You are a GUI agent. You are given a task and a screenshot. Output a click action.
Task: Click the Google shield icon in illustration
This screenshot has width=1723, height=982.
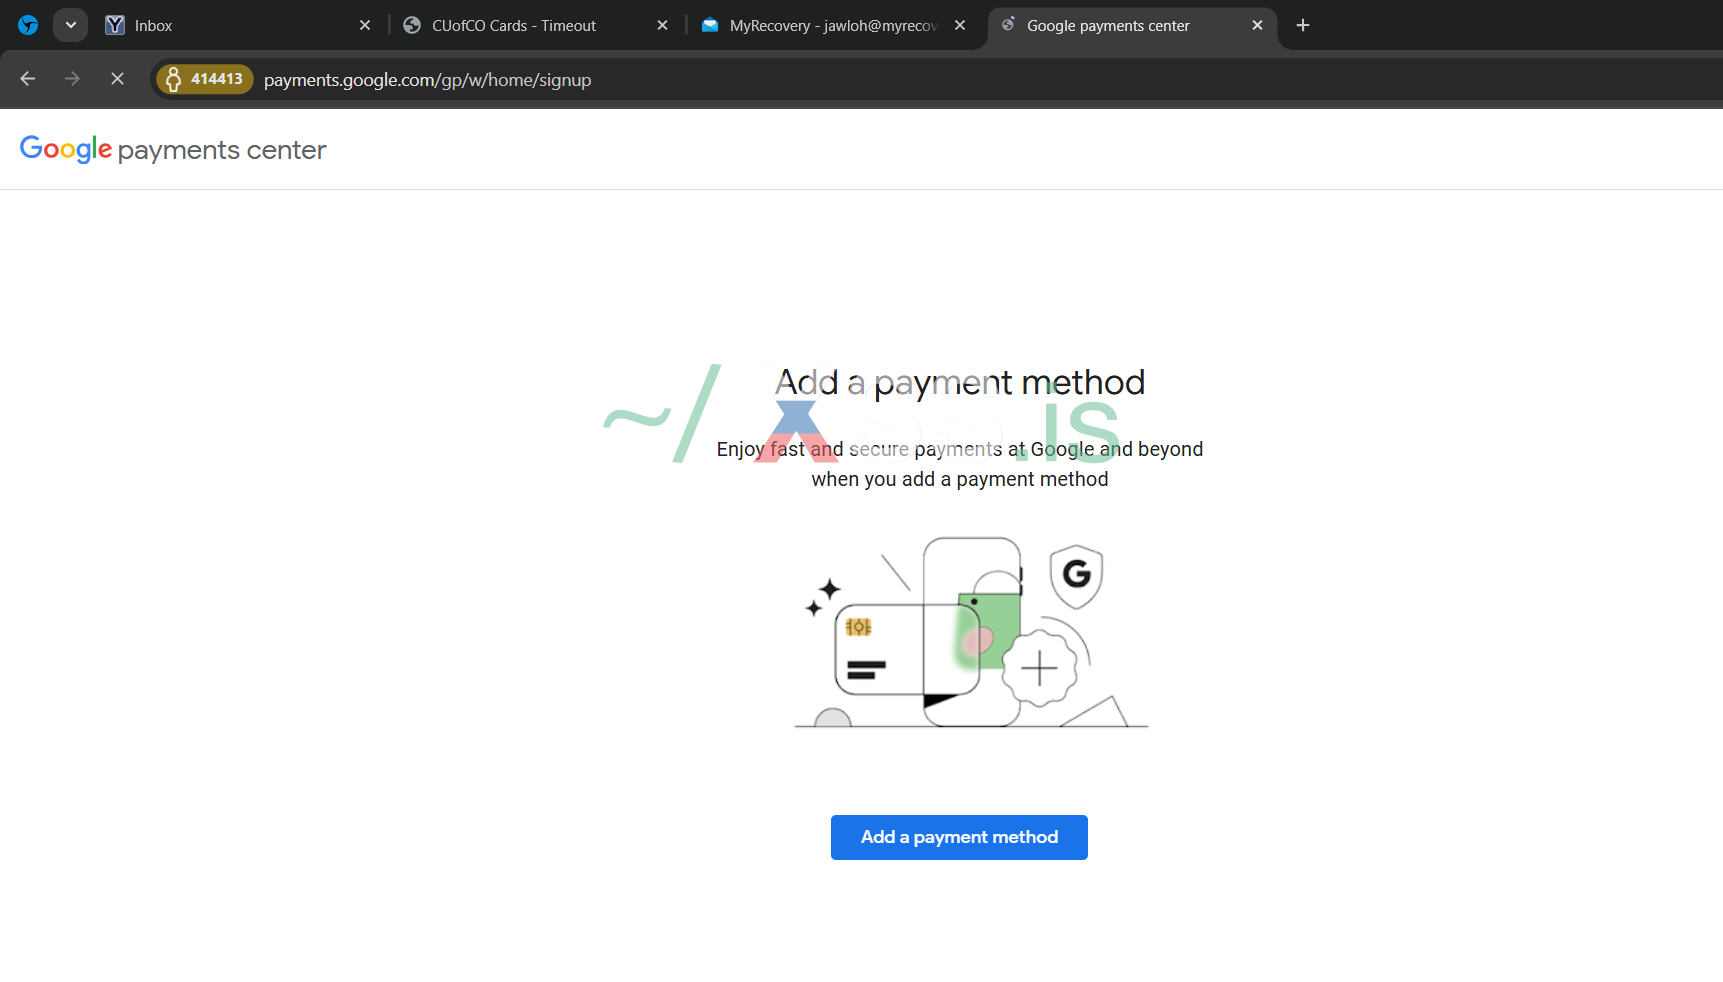click(x=1076, y=576)
